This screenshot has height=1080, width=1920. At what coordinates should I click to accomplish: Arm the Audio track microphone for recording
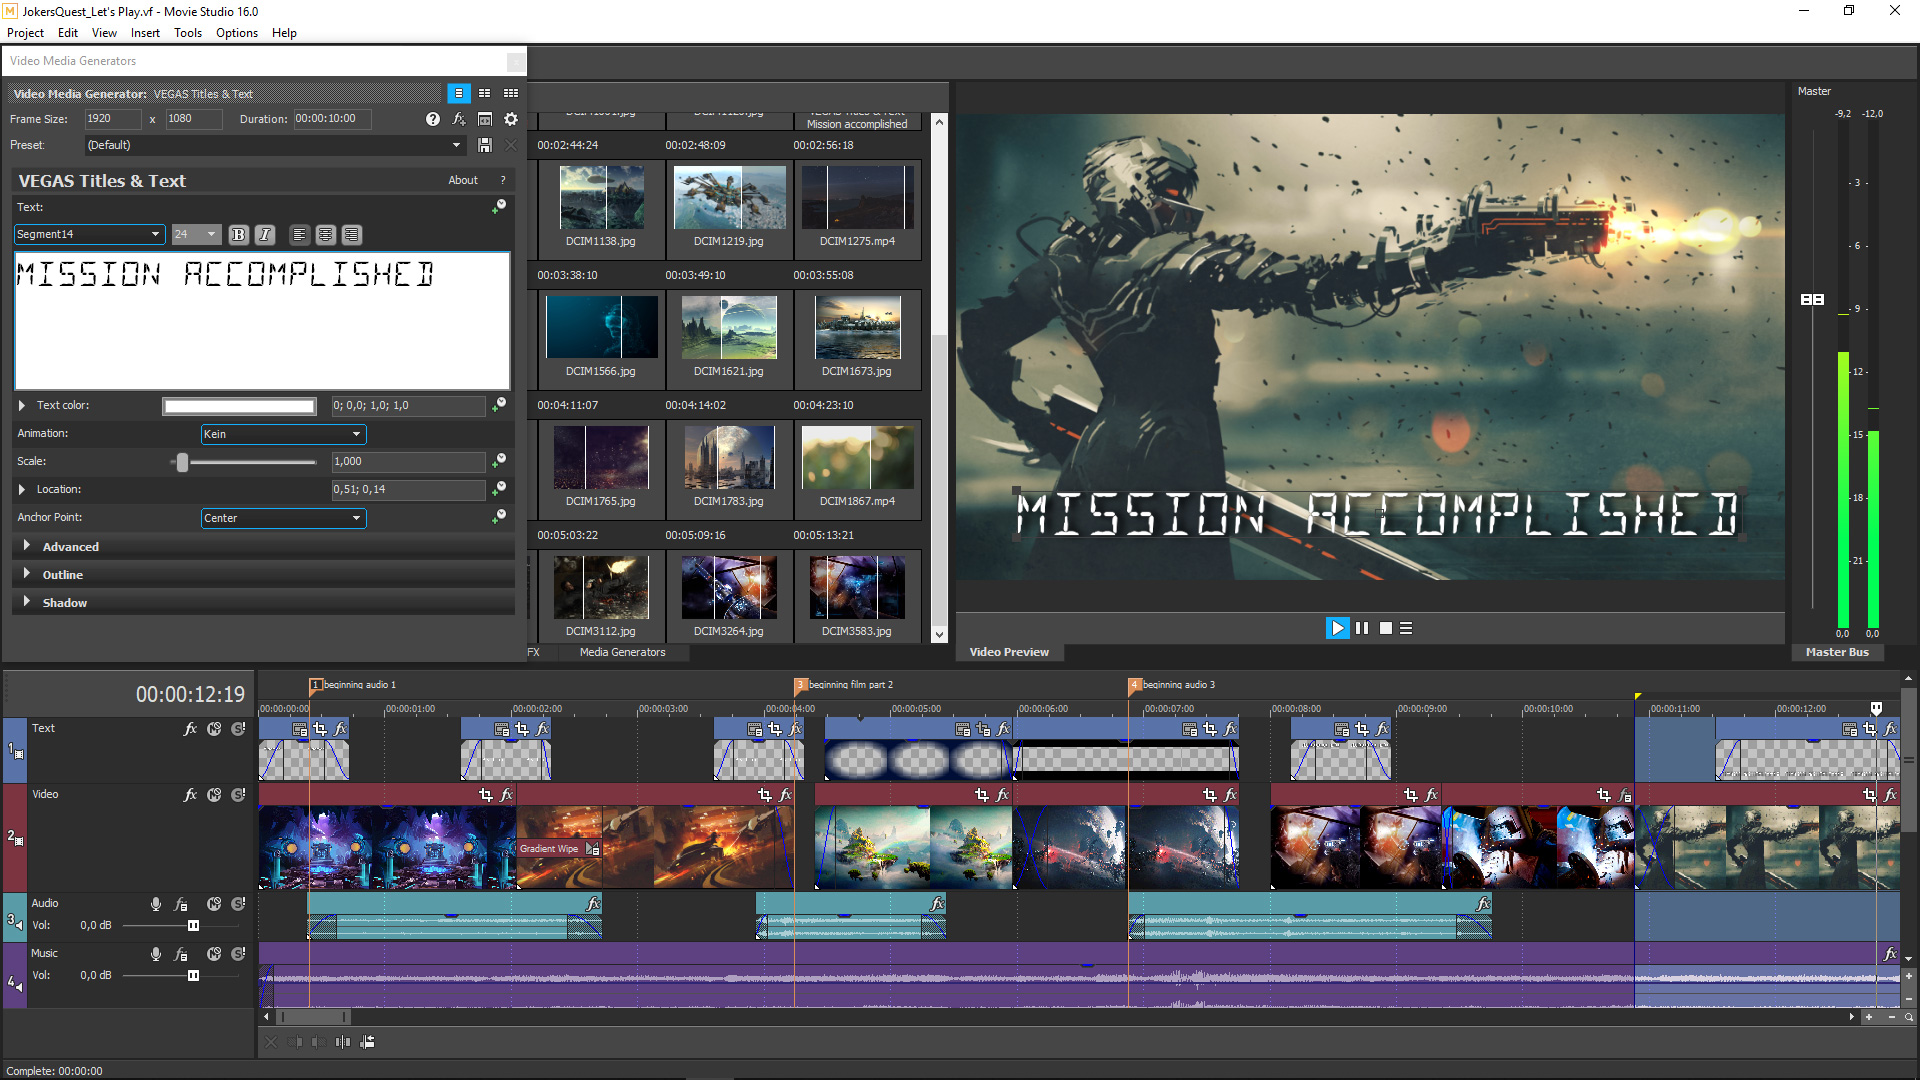[156, 903]
